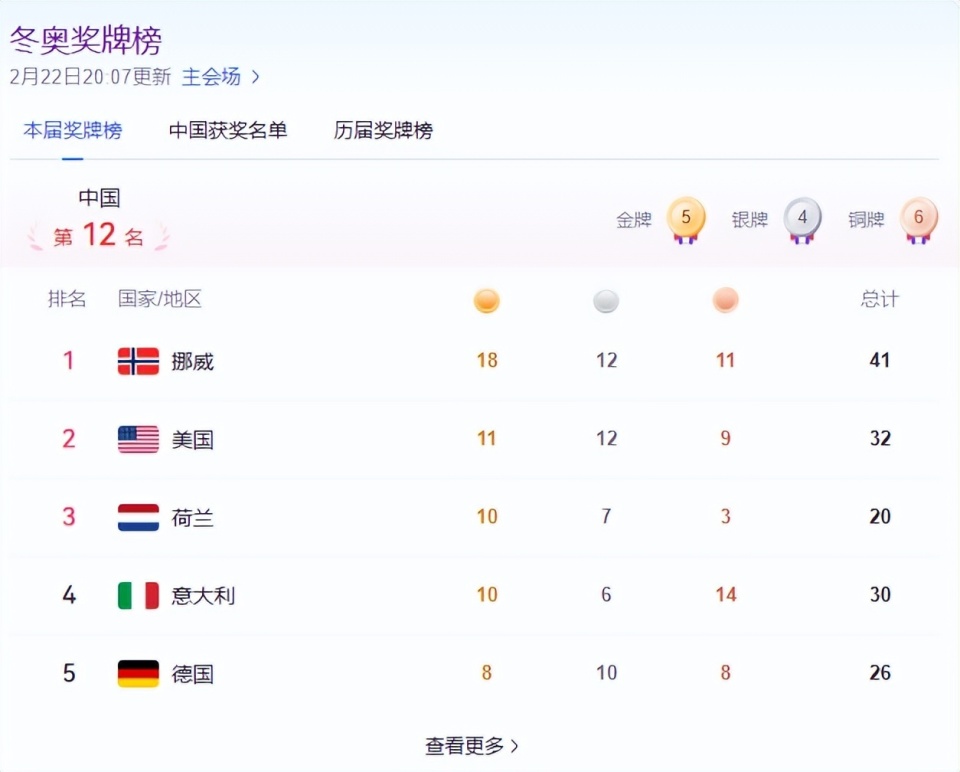
Task: Click the gold medal column header icon
Action: 487,300
